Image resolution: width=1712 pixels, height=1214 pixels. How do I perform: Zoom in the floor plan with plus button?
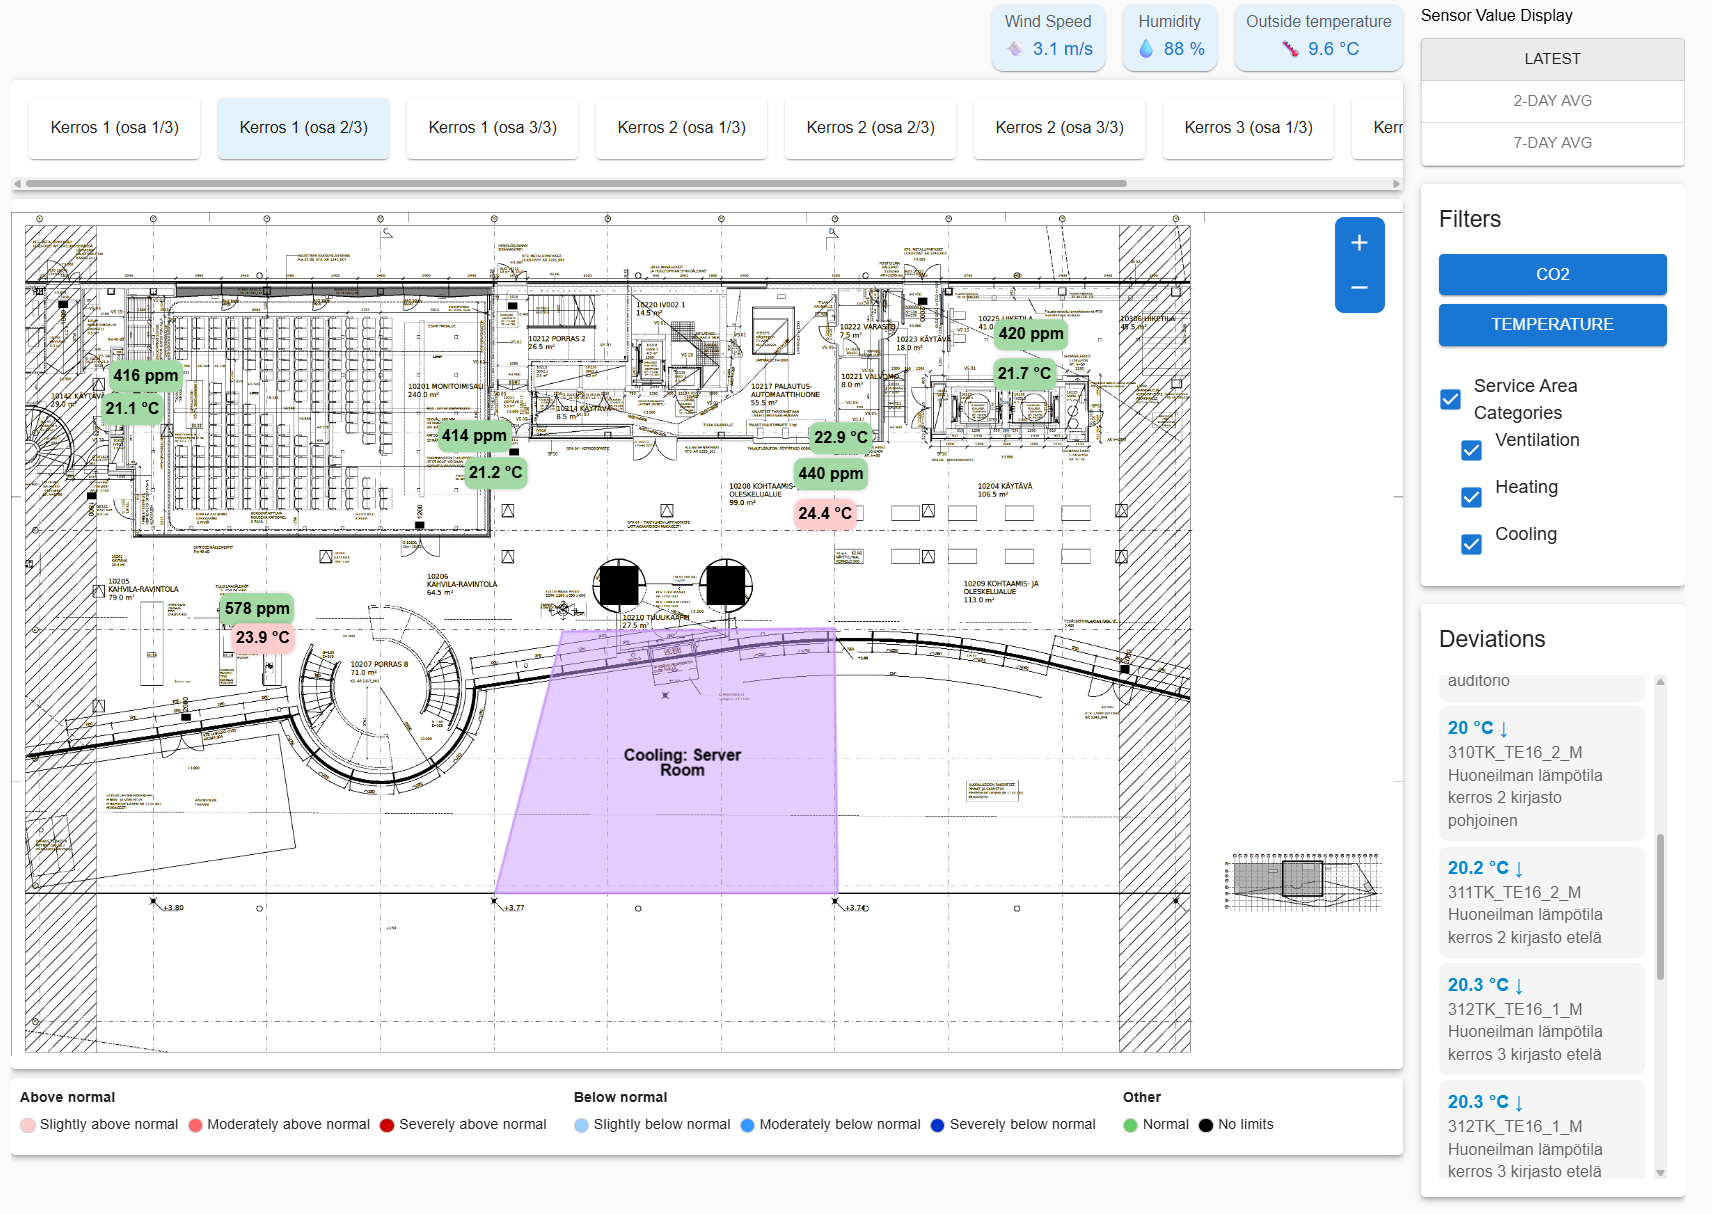(1359, 243)
